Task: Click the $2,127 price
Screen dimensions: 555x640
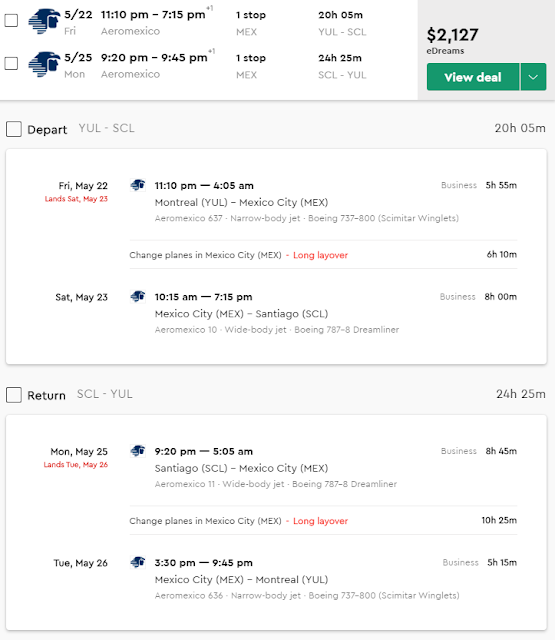Action: pos(452,35)
